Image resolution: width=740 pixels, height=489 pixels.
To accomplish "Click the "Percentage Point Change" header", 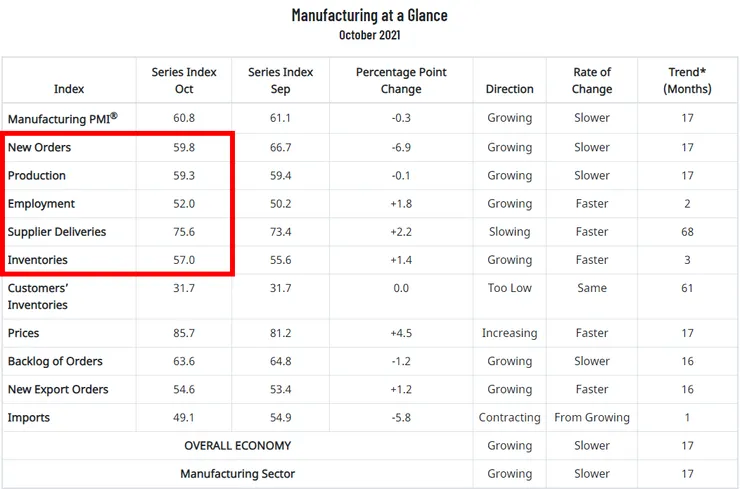I will tap(401, 80).
